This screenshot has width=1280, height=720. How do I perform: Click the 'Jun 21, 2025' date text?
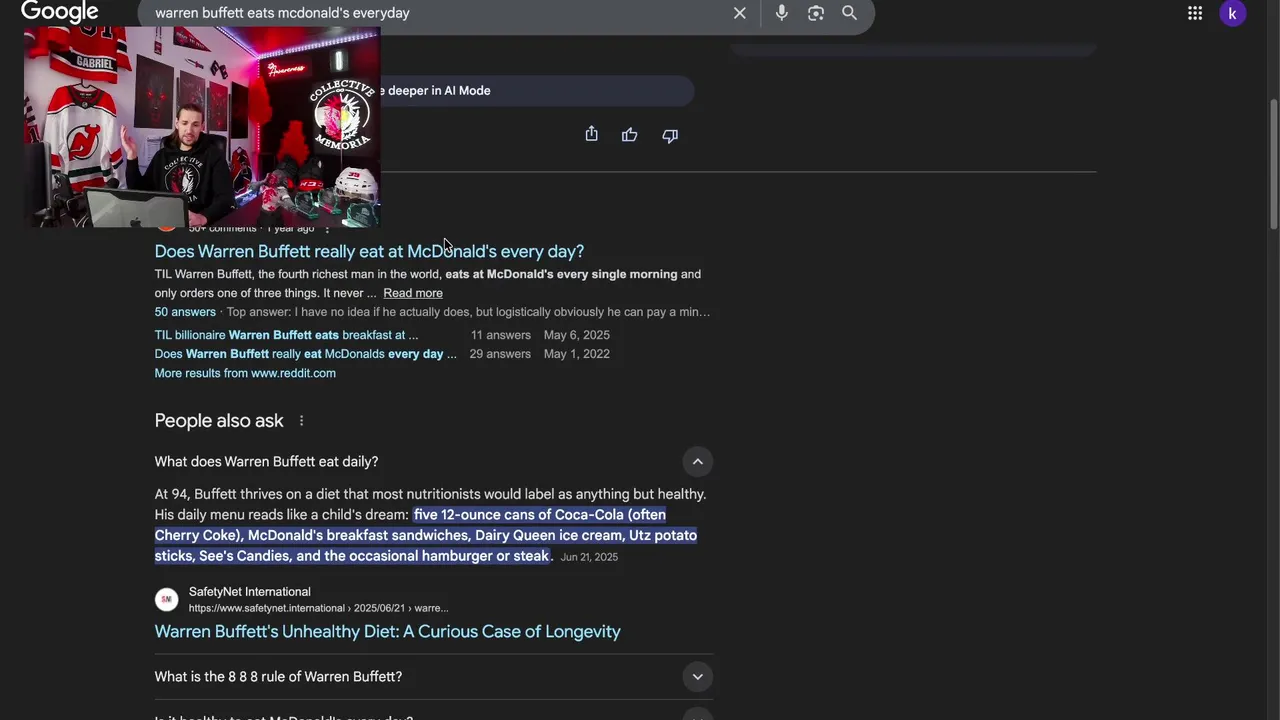click(589, 557)
